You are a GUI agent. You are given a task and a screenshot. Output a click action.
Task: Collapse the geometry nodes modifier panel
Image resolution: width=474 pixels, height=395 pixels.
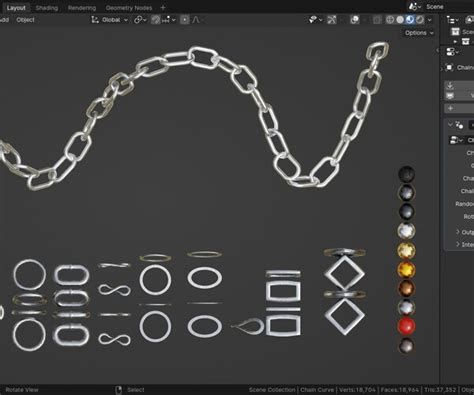450,124
